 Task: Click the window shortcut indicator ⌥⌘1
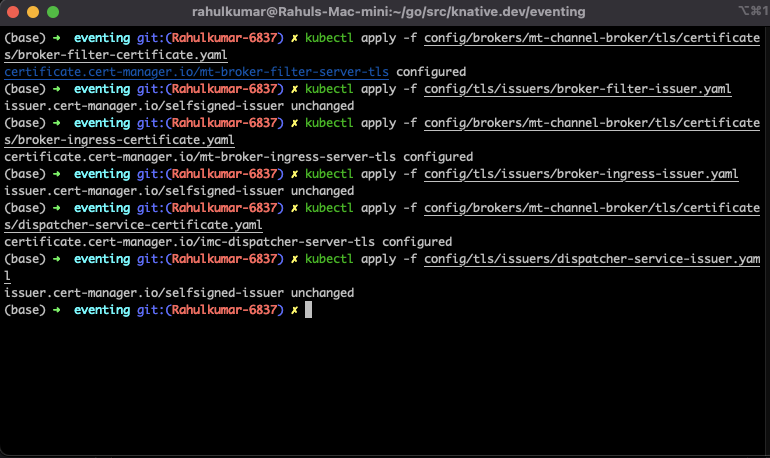click(753, 10)
